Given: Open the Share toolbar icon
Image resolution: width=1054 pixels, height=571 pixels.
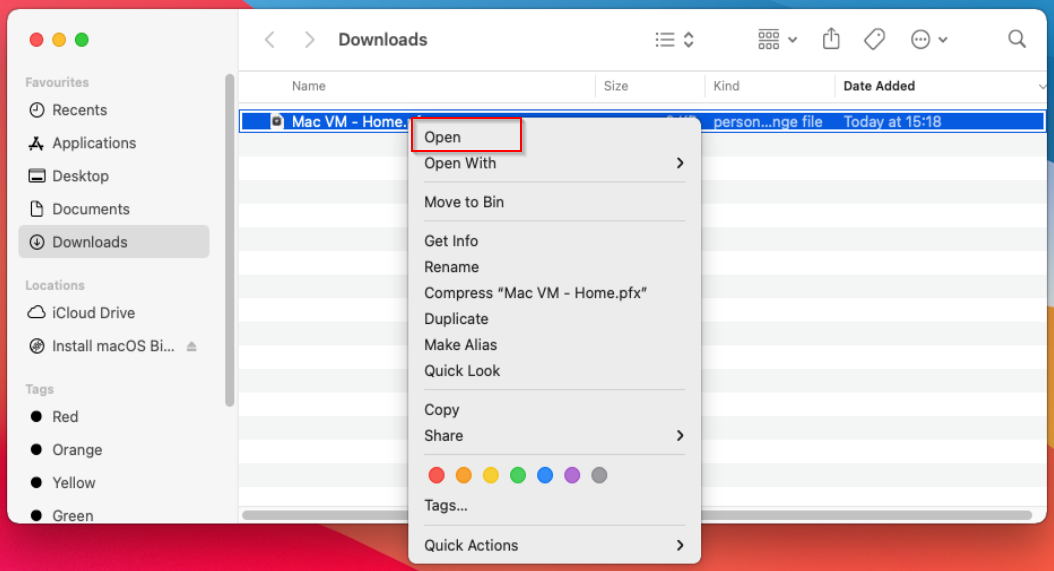Looking at the screenshot, I should (831, 39).
